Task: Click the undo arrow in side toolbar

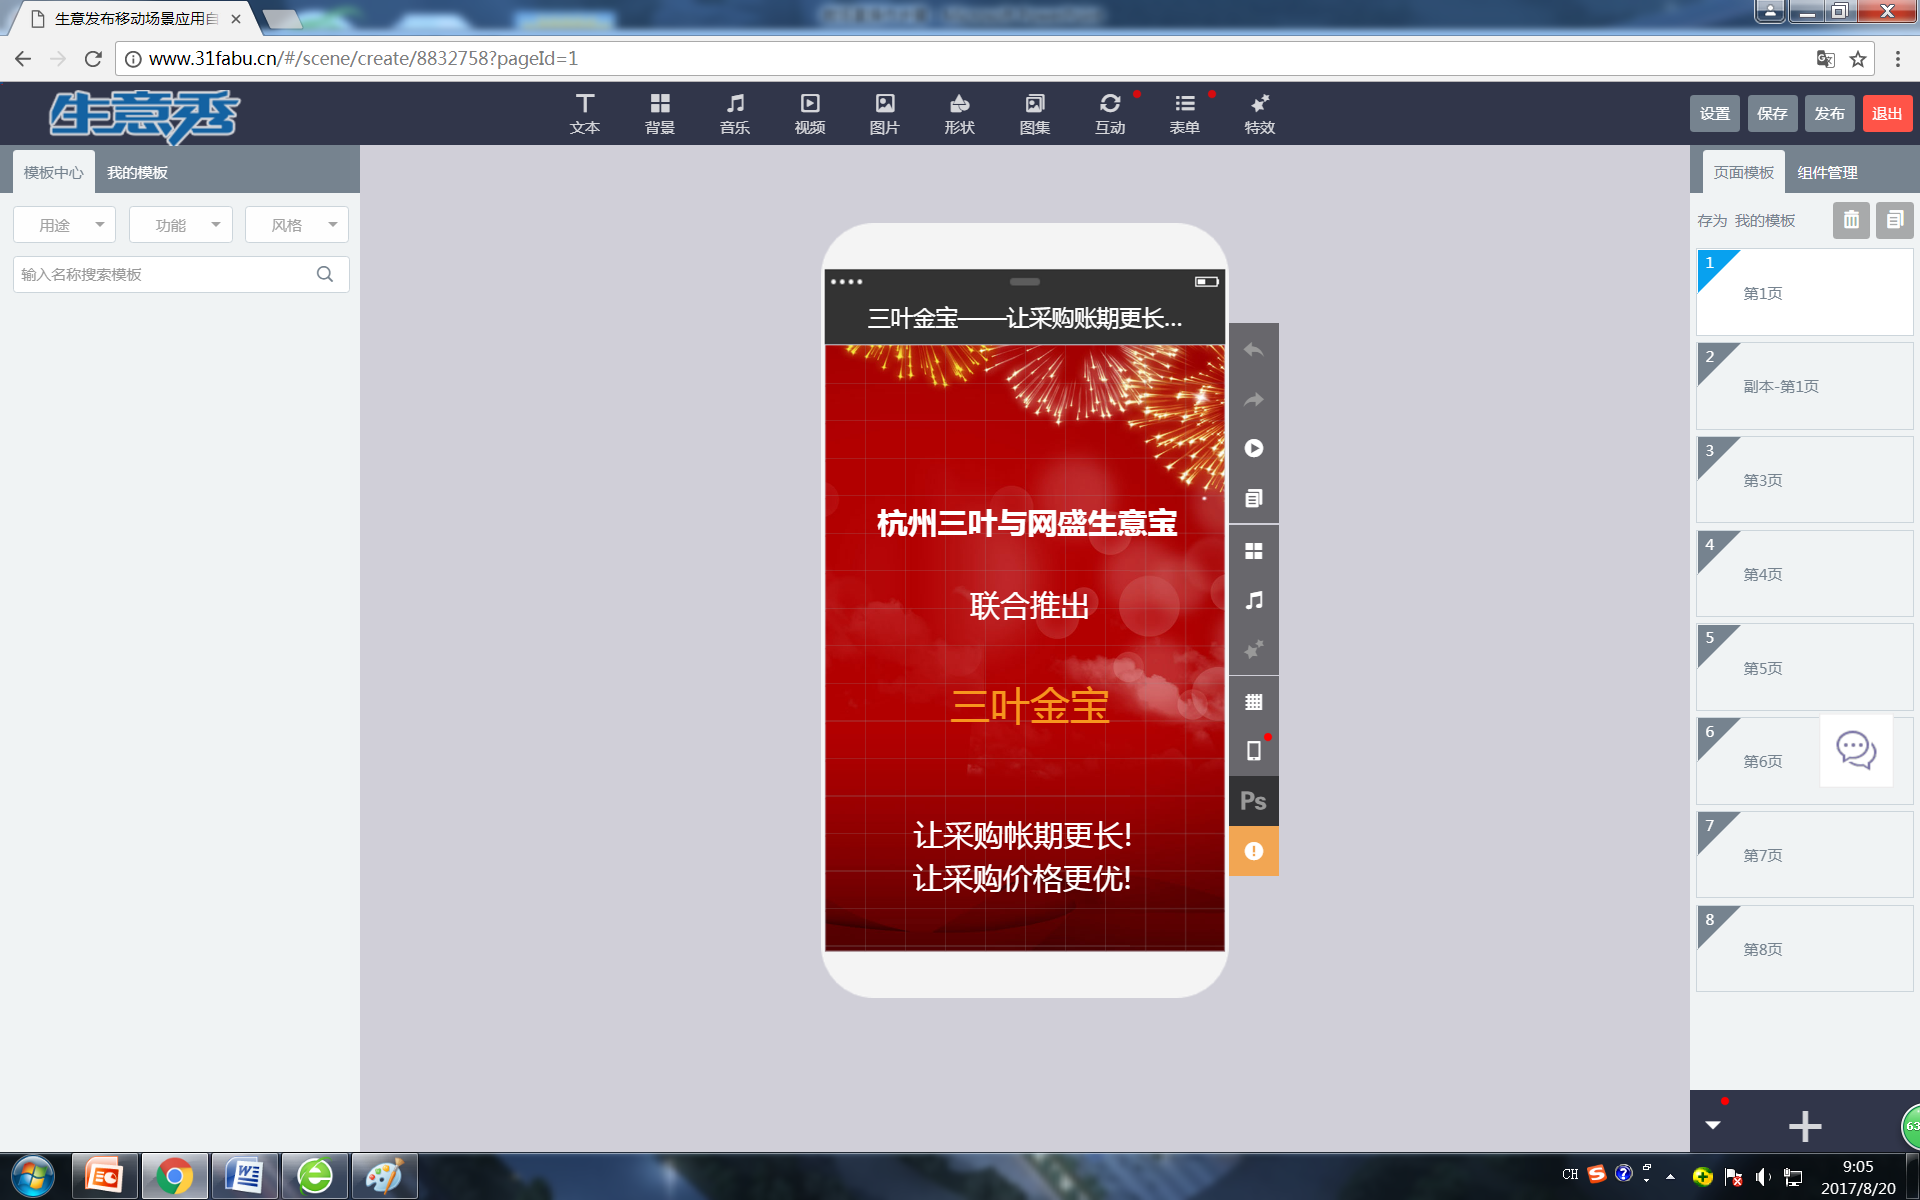Action: click(1253, 350)
